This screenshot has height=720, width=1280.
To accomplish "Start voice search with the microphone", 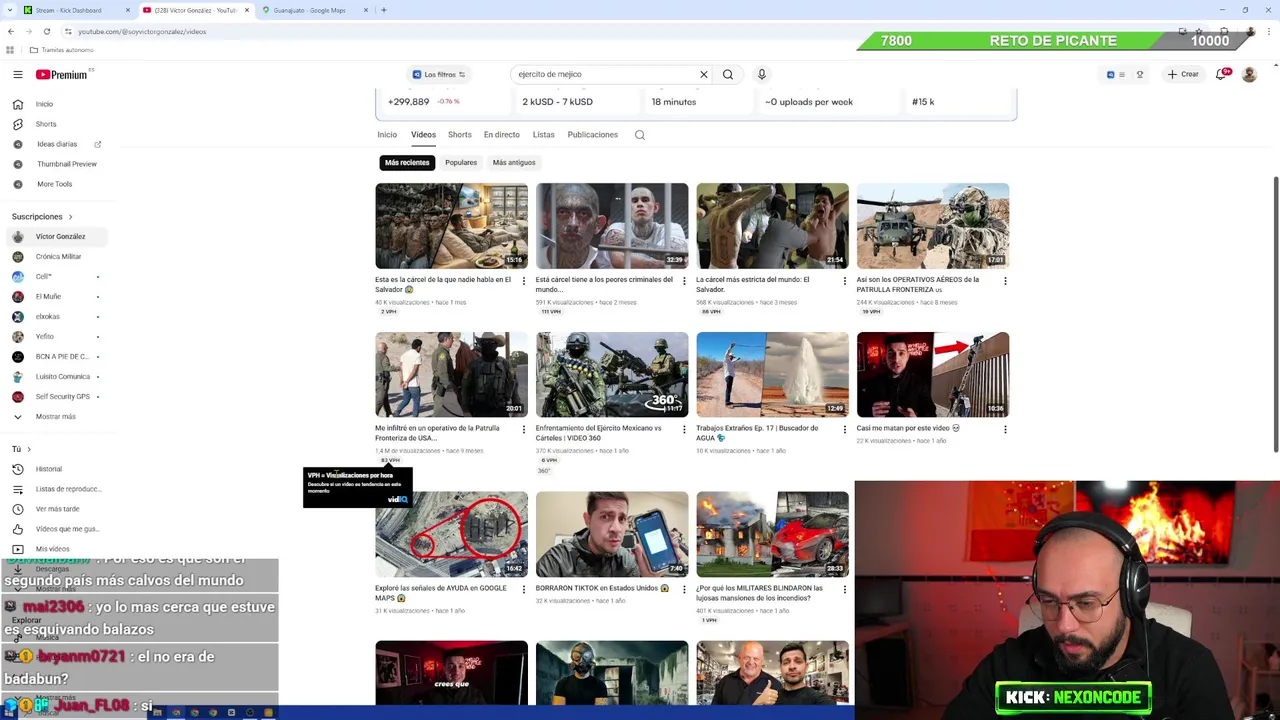I will (x=761, y=74).
